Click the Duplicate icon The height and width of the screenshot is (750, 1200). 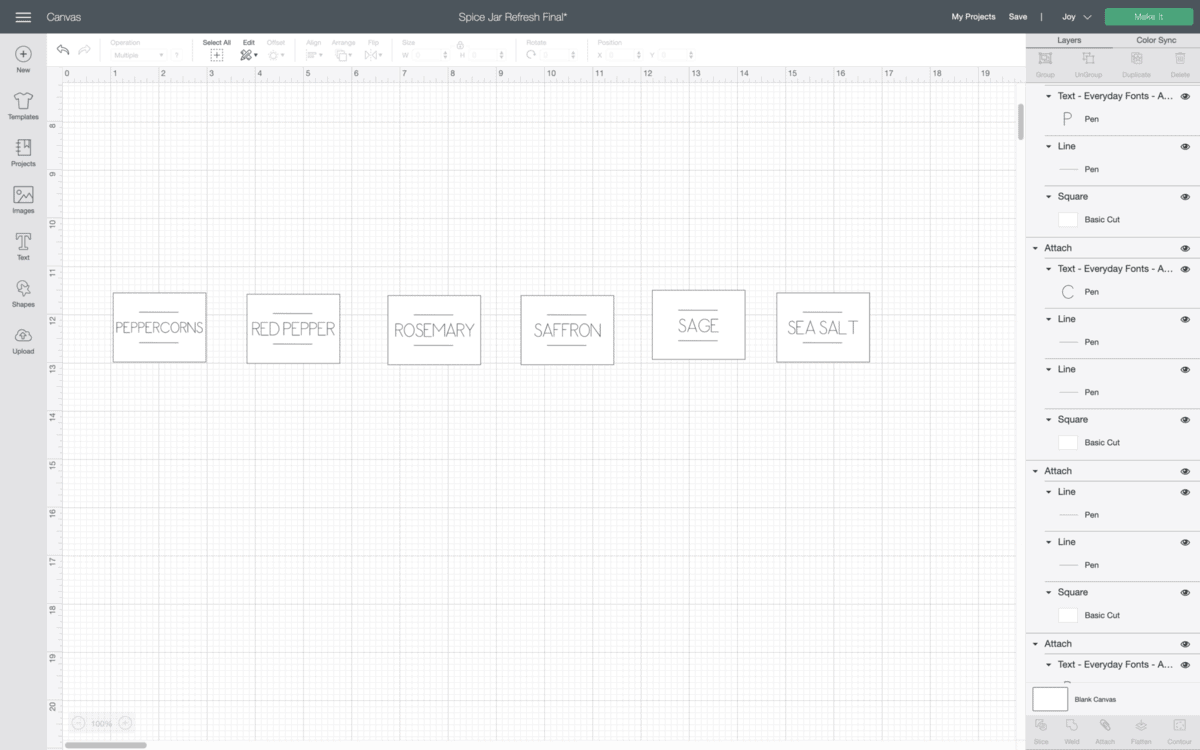coord(1136,60)
